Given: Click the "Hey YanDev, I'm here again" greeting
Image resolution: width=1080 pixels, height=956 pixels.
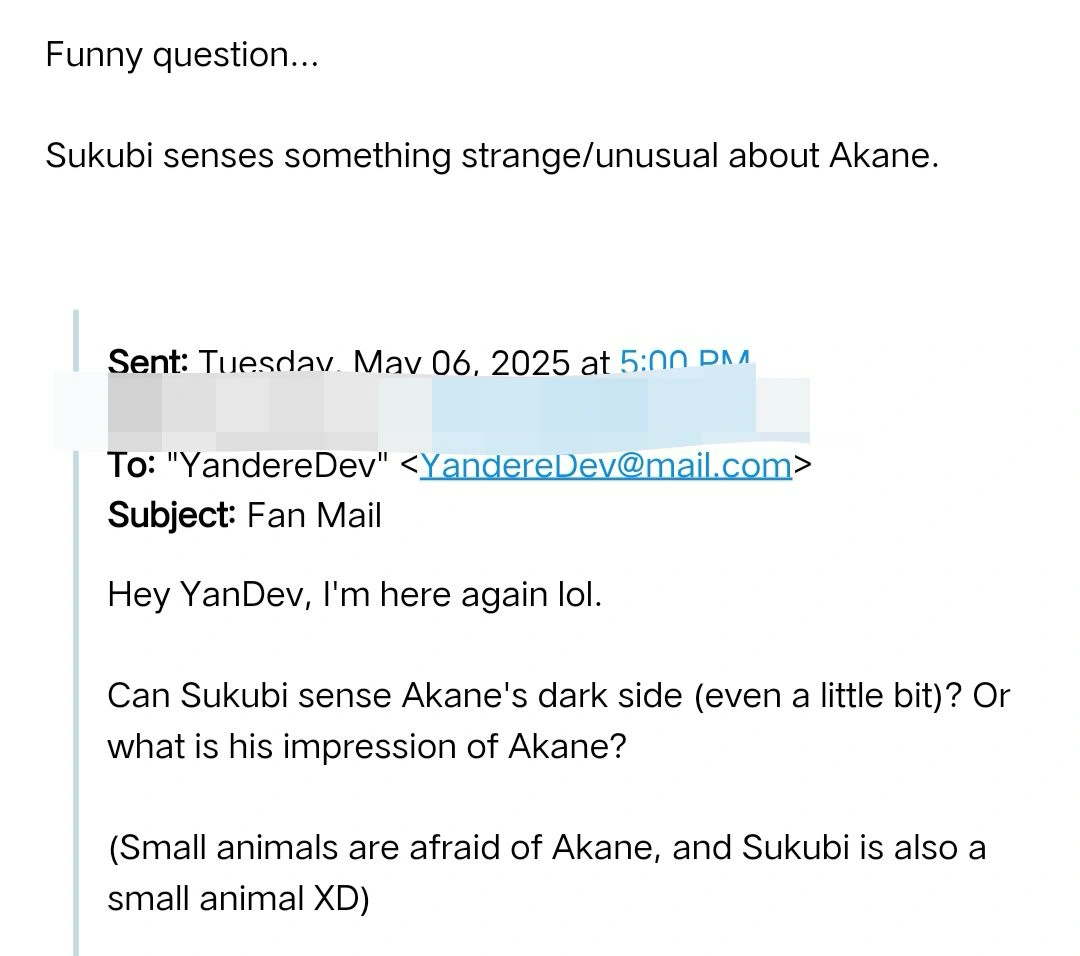Looking at the screenshot, I should point(355,595).
